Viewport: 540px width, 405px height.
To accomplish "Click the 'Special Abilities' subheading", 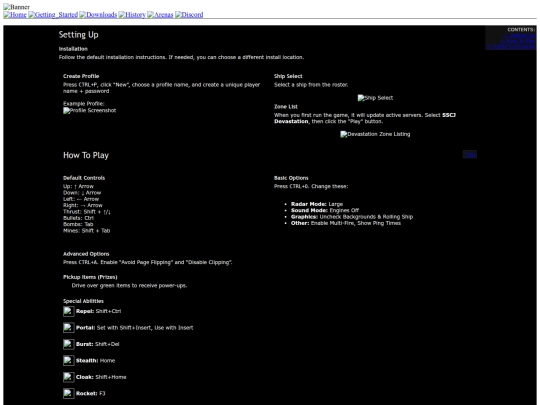I will (83, 301).
